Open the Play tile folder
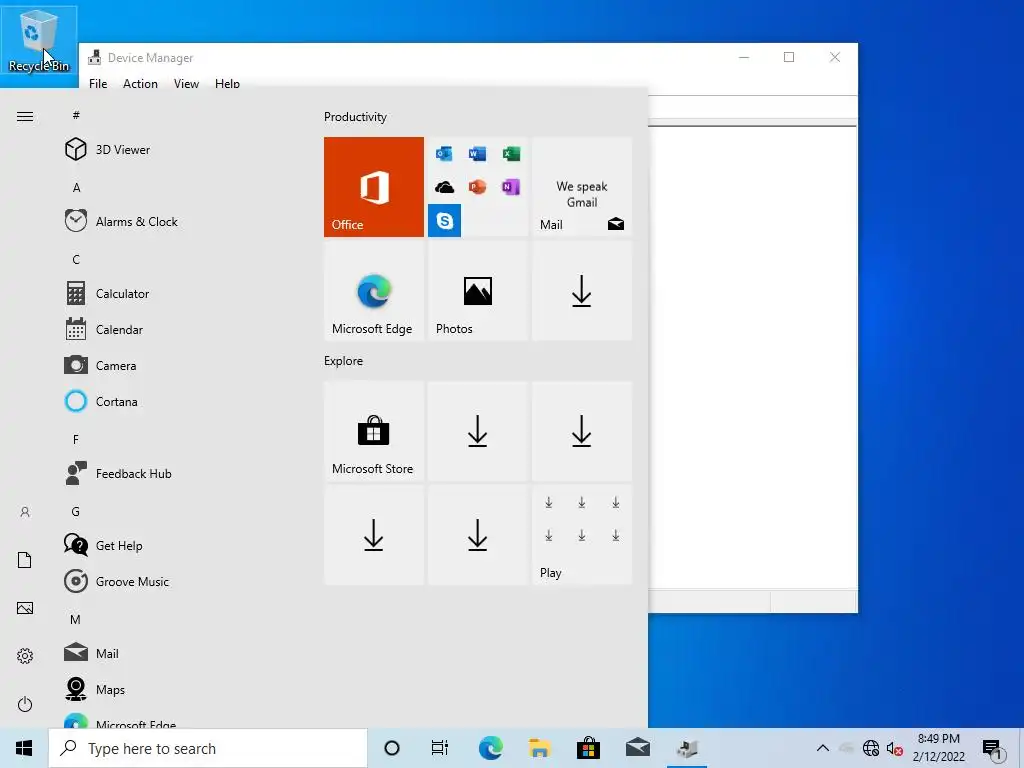 click(582, 535)
